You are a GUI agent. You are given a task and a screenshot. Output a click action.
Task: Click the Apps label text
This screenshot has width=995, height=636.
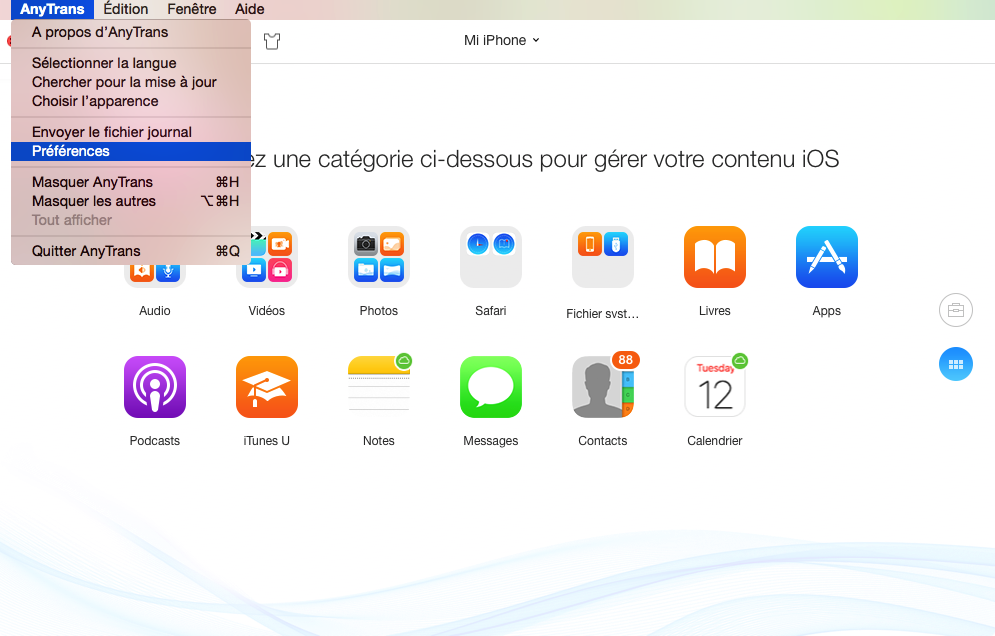coord(827,311)
